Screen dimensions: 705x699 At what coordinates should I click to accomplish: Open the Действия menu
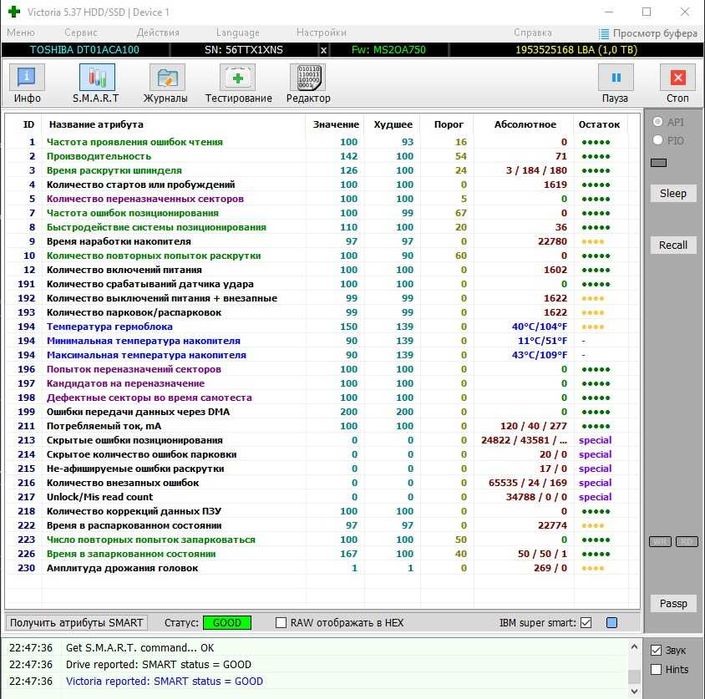(158, 33)
